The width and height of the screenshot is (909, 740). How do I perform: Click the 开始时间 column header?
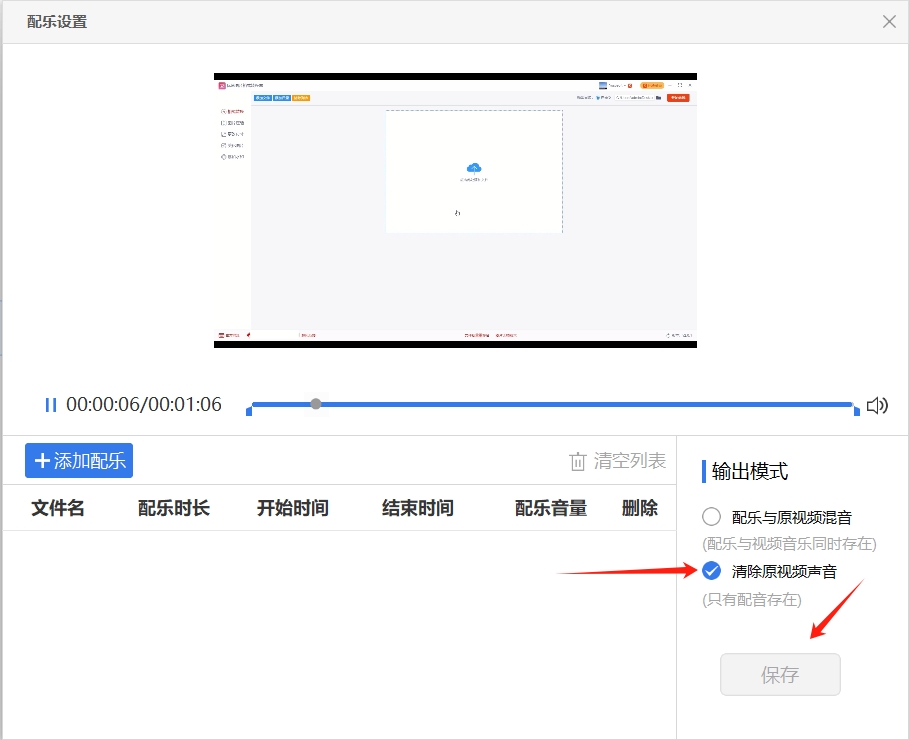(293, 508)
